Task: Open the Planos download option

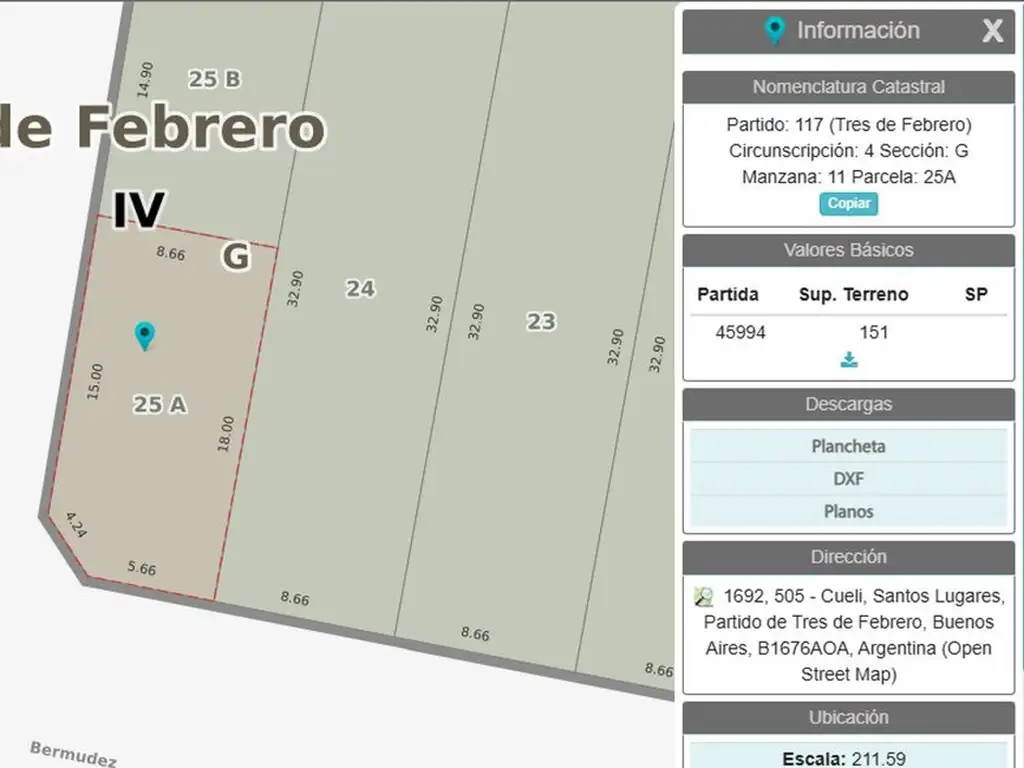Action: [x=848, y=511]
